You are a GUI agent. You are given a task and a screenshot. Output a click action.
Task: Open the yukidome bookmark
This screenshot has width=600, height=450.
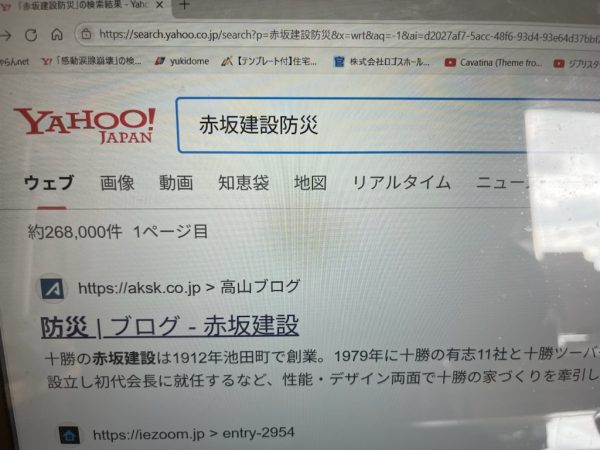click(182, 61)
